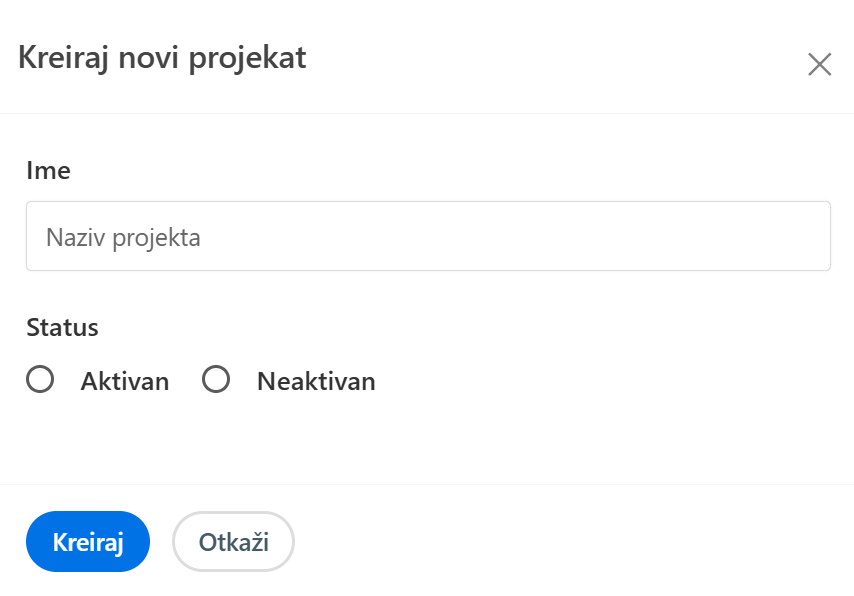Dismiss the dialog with the X icon
The image size is (854, 596).
[819, 65]
